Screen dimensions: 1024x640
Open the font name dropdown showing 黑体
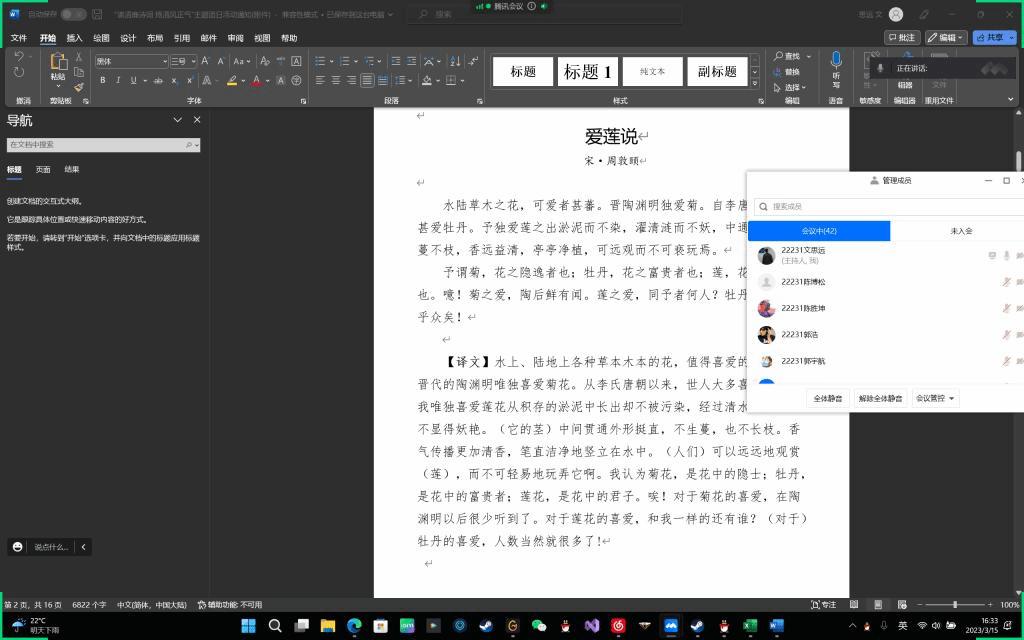tap(132, 61)
